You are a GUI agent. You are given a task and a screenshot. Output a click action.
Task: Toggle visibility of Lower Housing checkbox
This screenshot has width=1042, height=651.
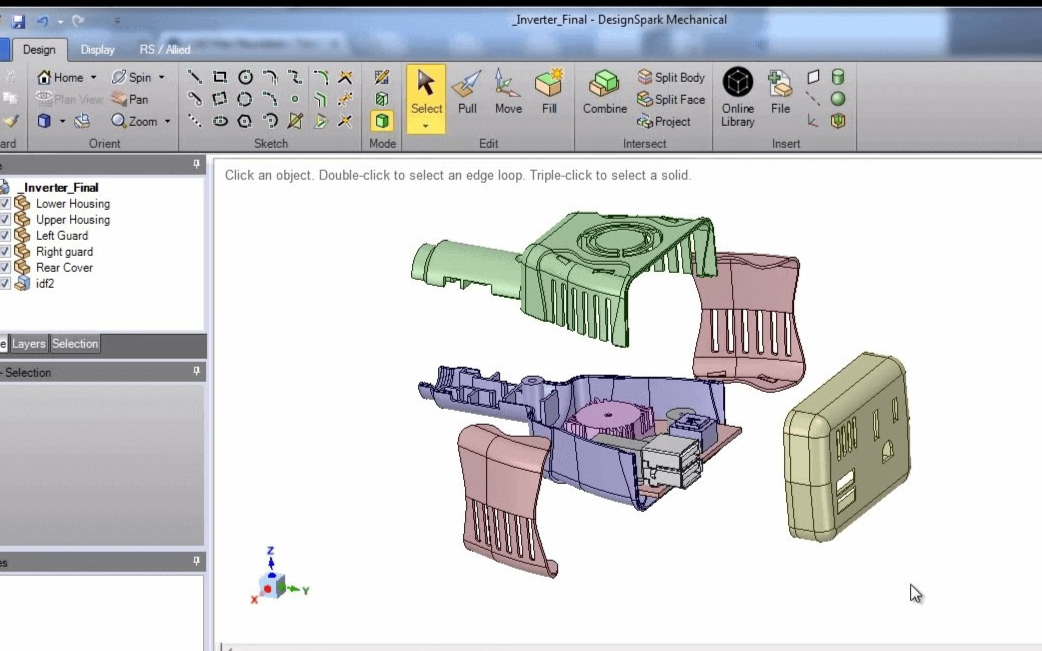(5, 203)
